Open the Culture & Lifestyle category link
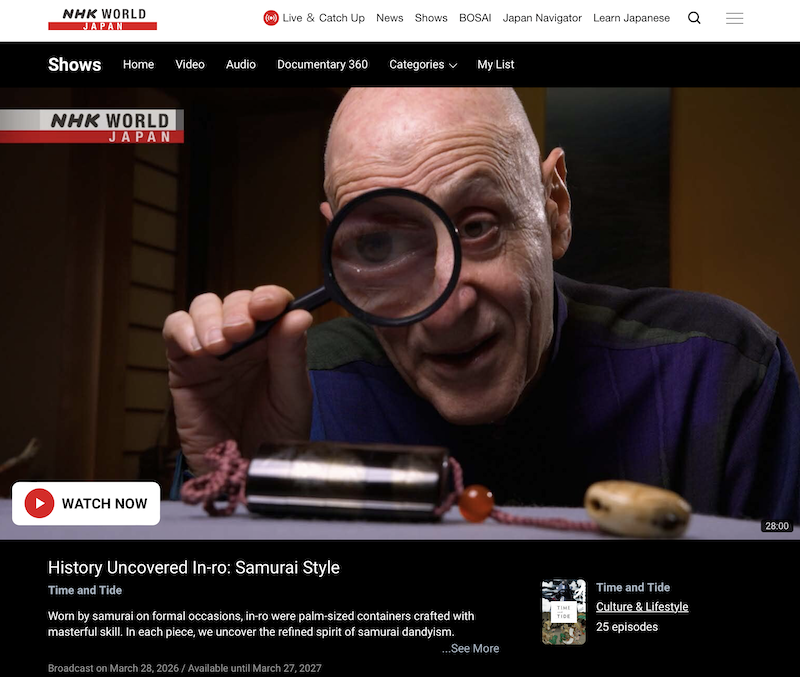Viewport: 800px width, 677px height. [642, 607]
